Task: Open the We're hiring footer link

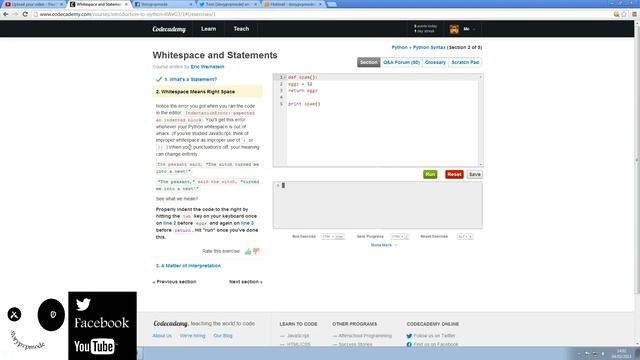Action: coord(192,336)
